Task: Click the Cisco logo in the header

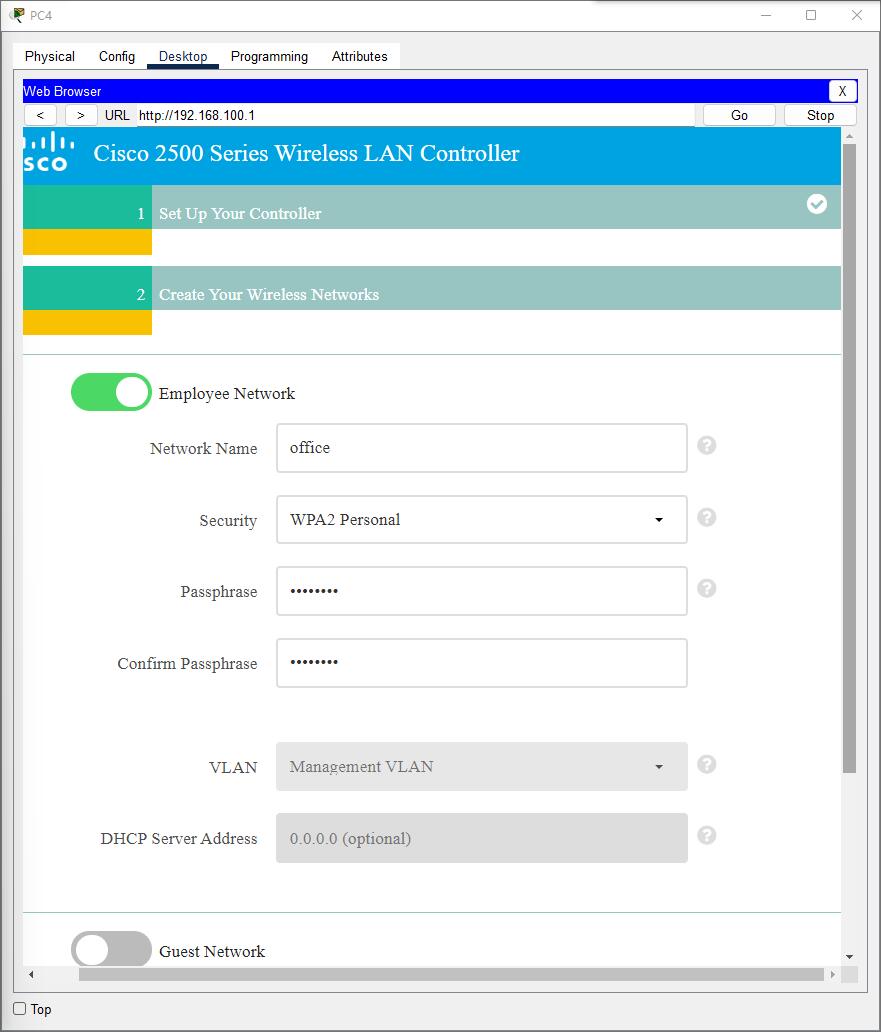Action: point(49,153)
